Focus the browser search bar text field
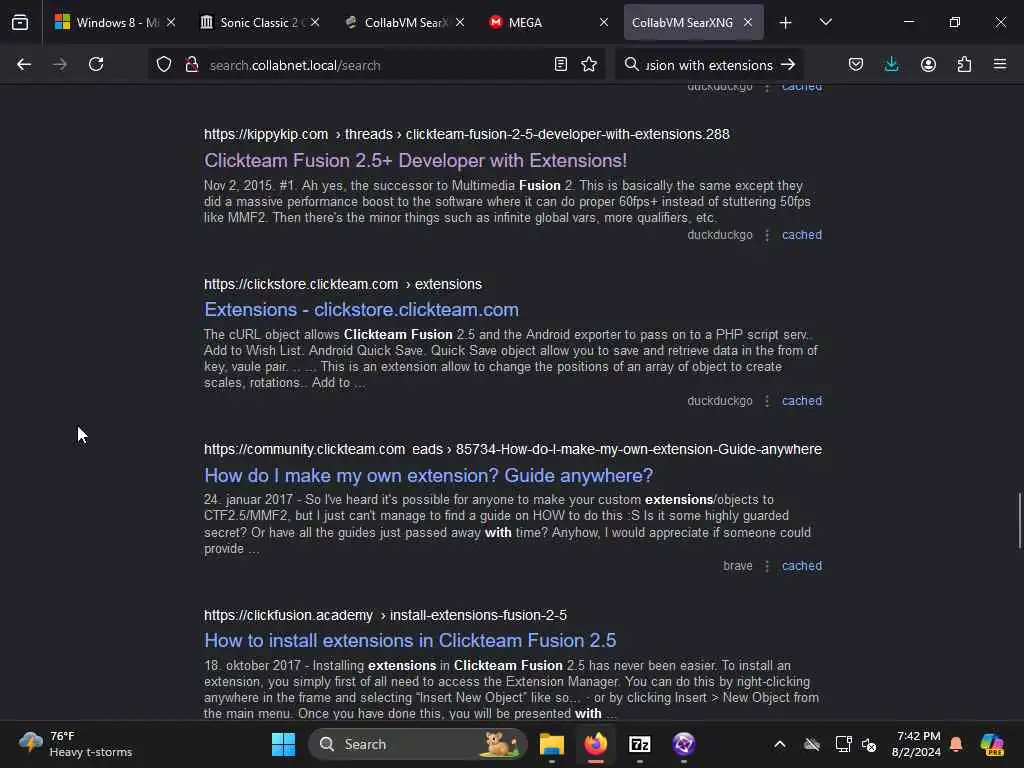This screenshot has height=768, width=1024. click(709, 65)
